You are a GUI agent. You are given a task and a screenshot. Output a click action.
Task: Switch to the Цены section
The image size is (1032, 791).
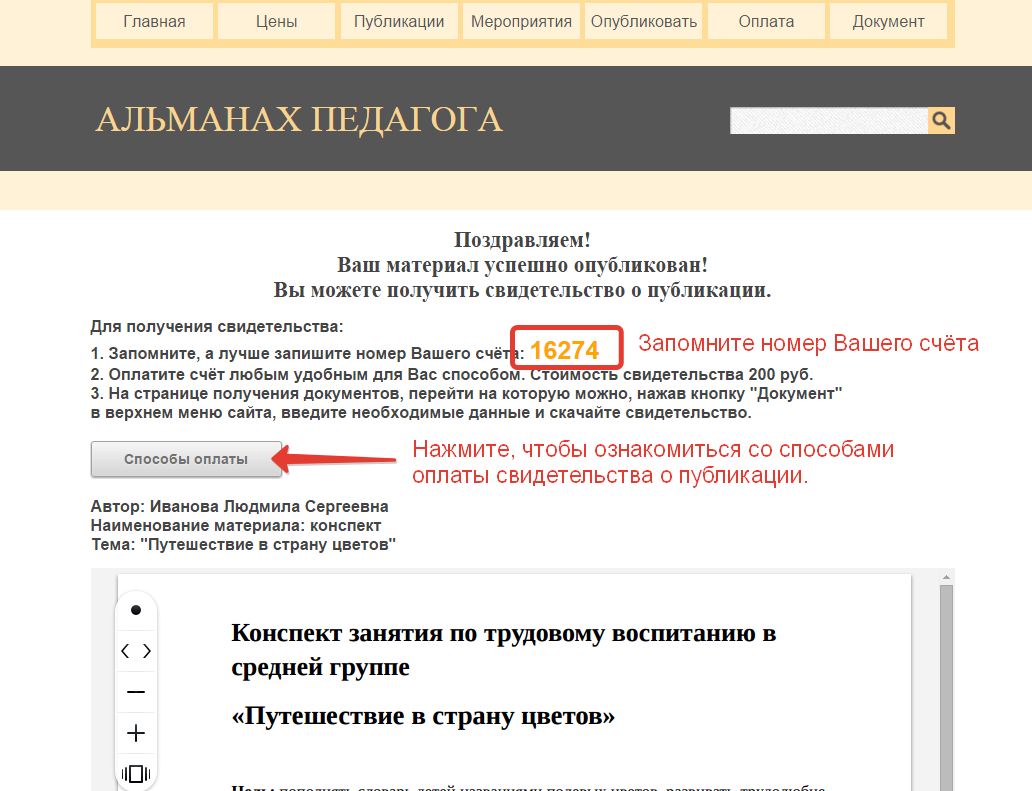point(276,21)
